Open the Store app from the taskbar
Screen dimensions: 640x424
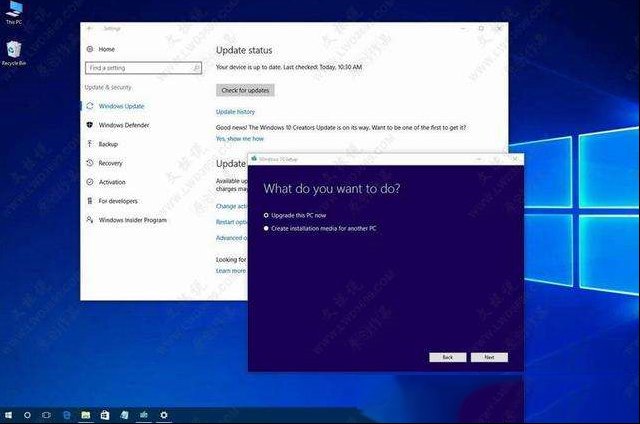point(105,415)
